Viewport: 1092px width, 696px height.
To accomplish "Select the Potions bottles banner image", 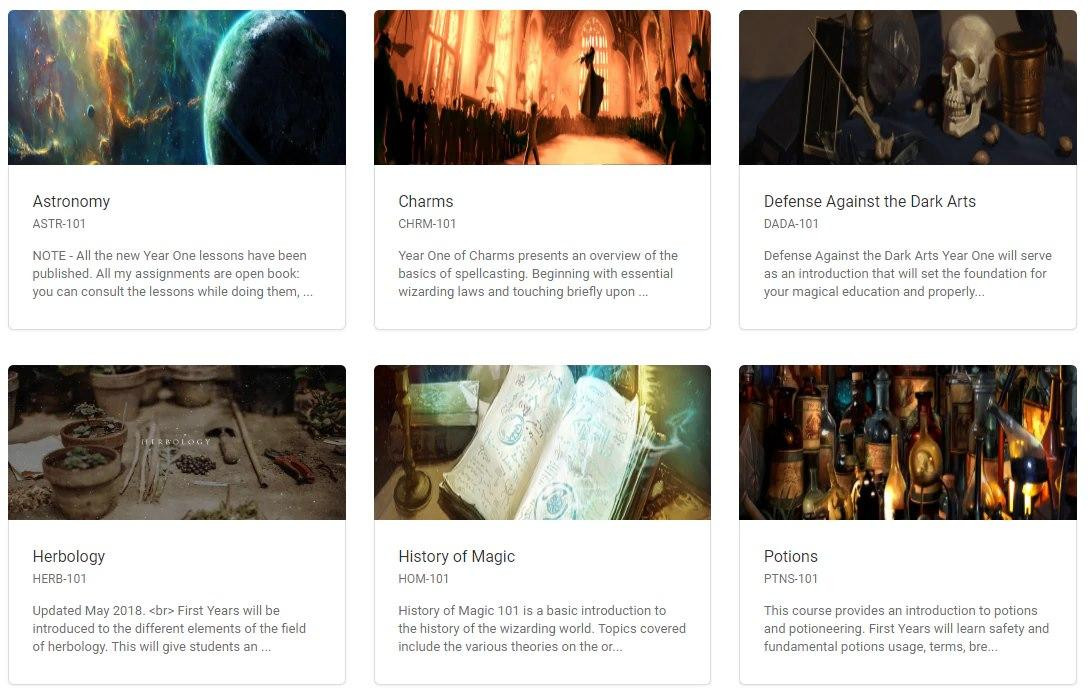I will [907, 442].
